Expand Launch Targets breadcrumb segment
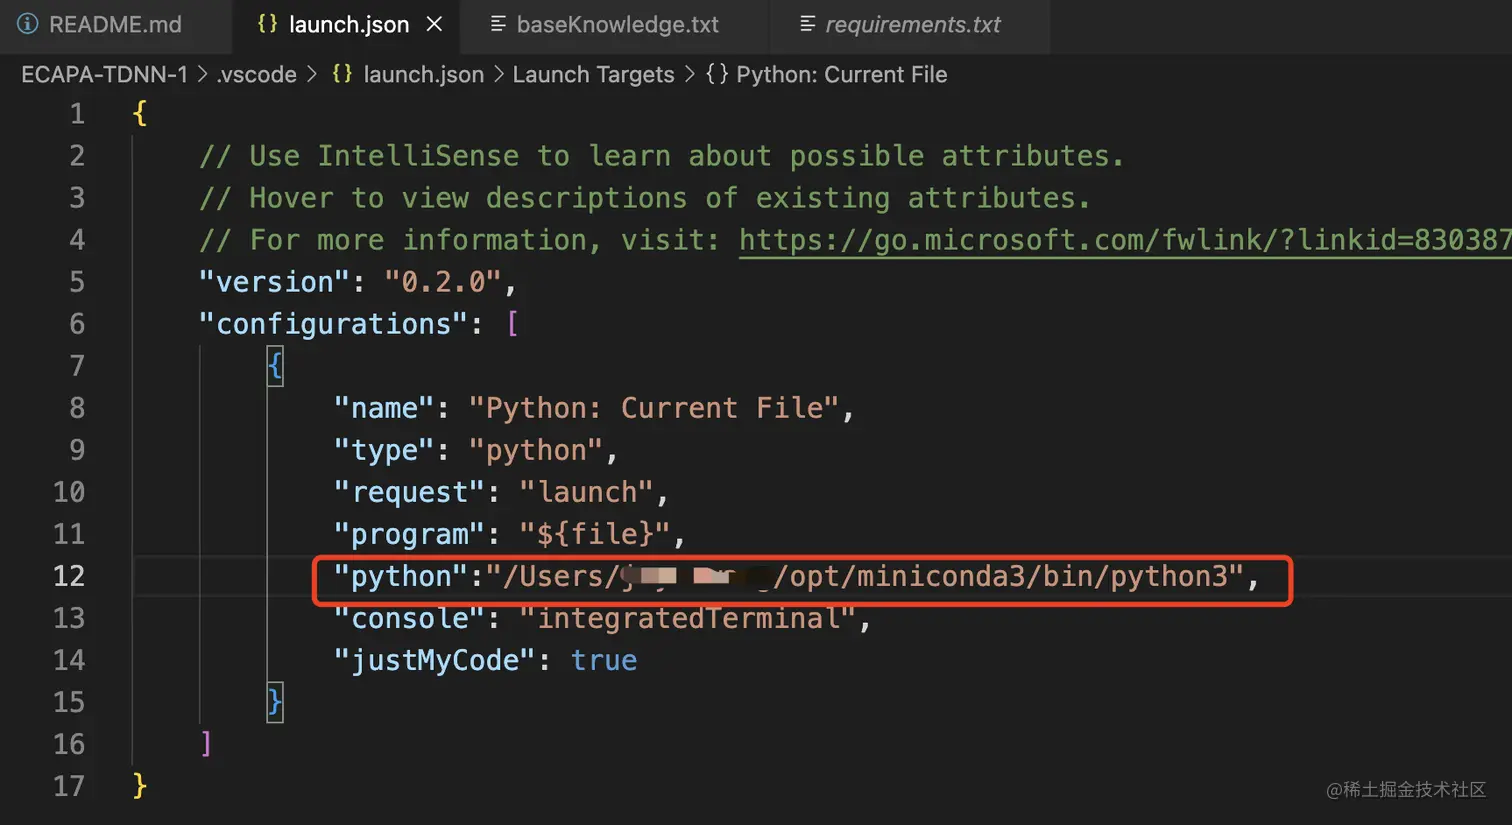Viewport: 1512px width, 825px height. [593, 74]
